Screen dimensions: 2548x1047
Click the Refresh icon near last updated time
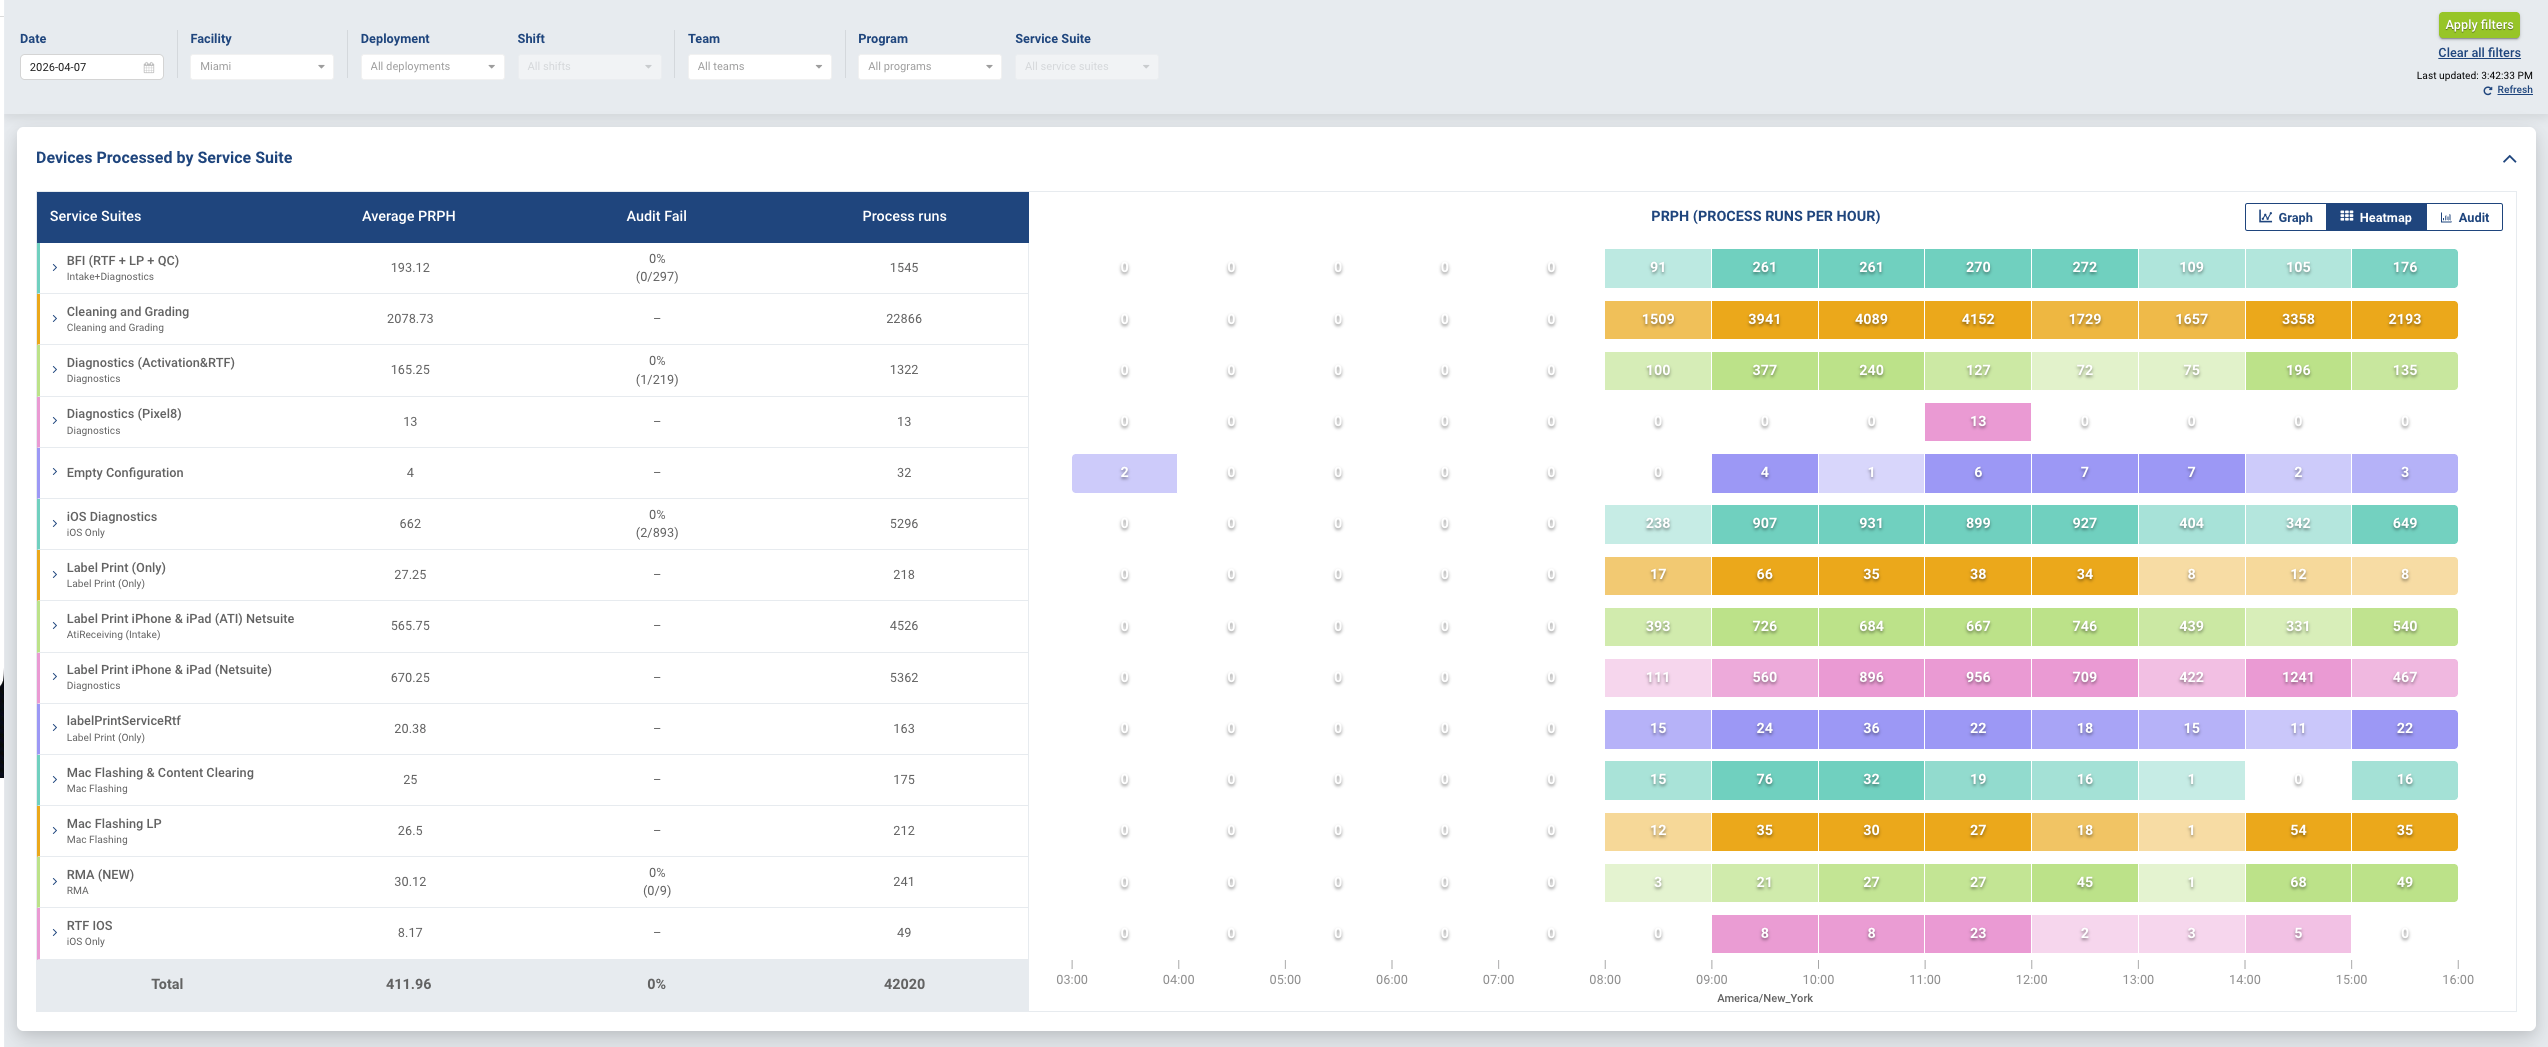[x=2489, y=90]
